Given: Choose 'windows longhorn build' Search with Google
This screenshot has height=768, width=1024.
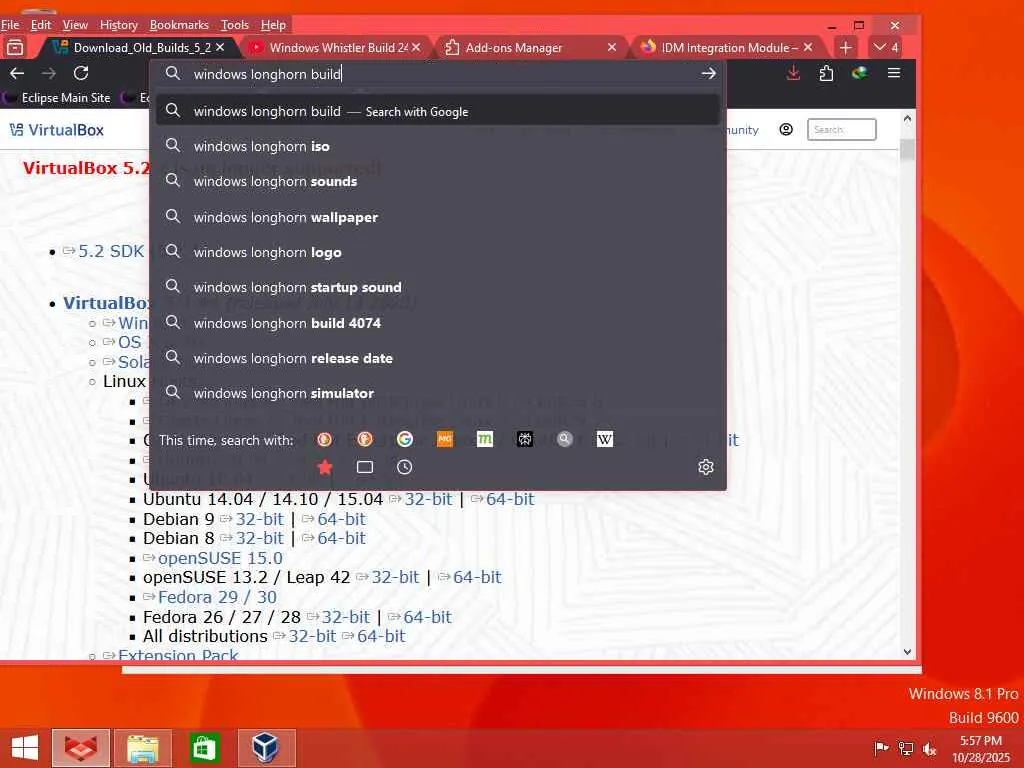Looking at the screenshot, I should (x=438, y=111).
